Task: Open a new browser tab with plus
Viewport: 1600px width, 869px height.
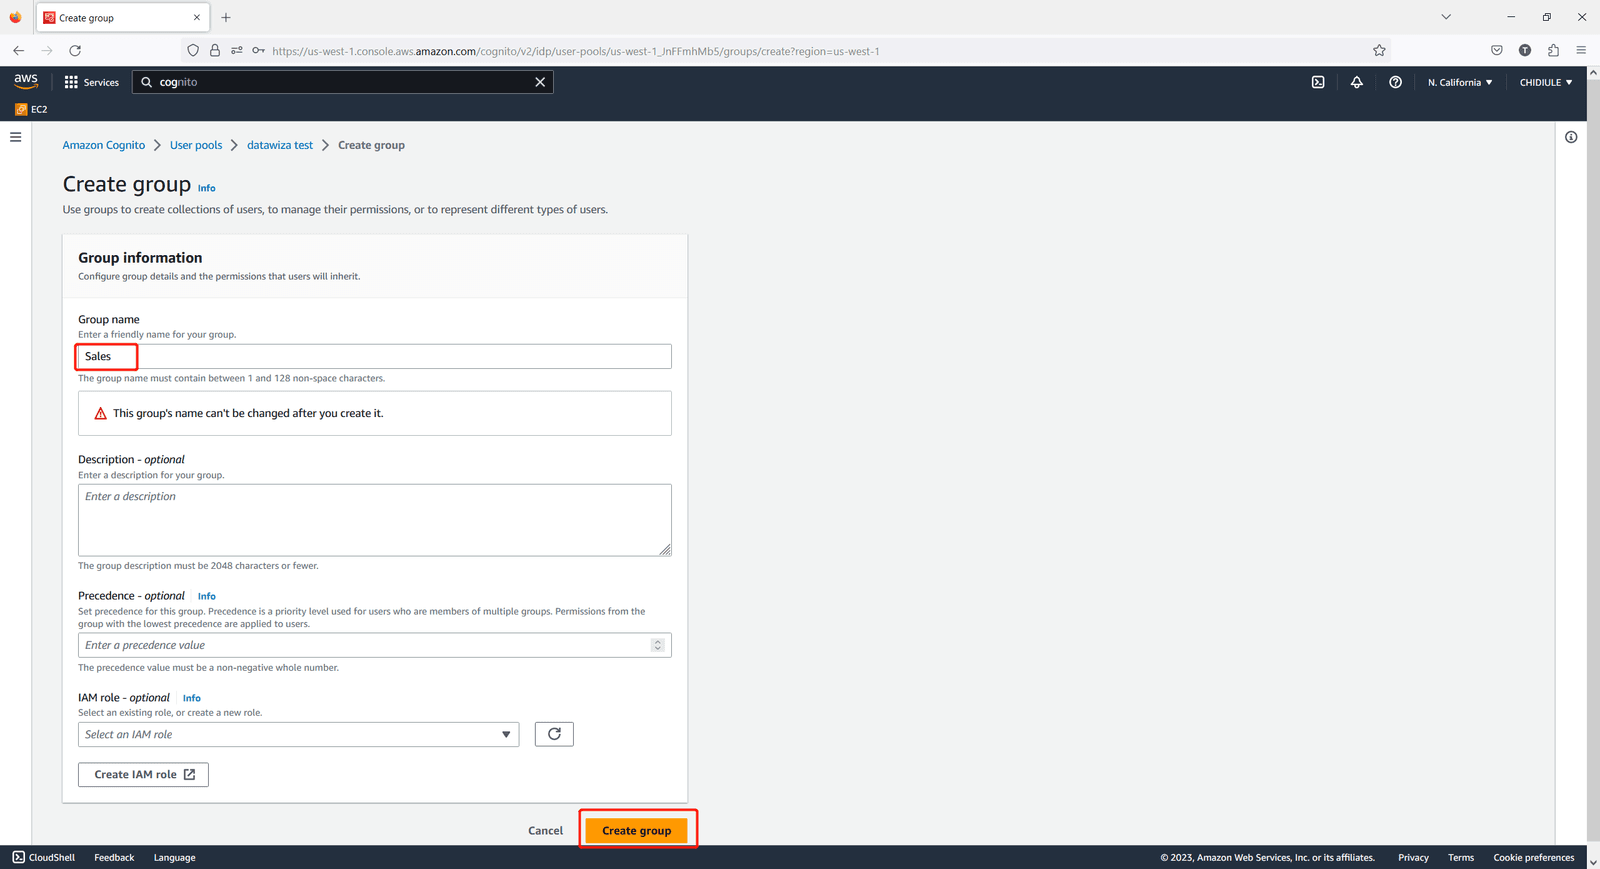Action: (226, 17)
